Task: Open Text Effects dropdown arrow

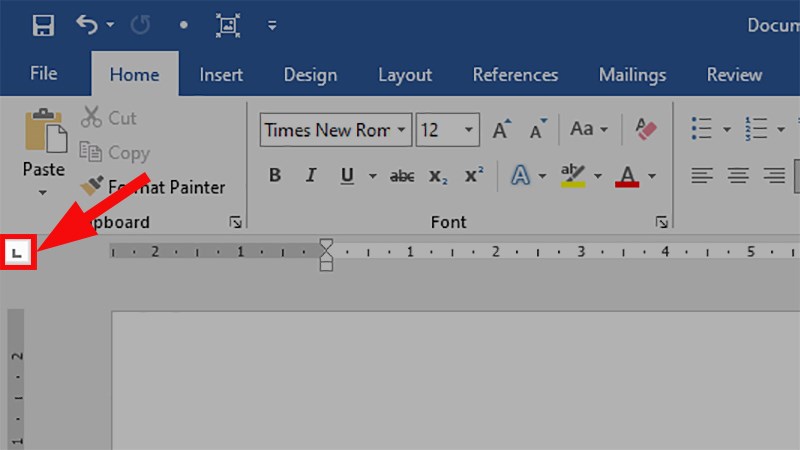Action: click(542, 176)
